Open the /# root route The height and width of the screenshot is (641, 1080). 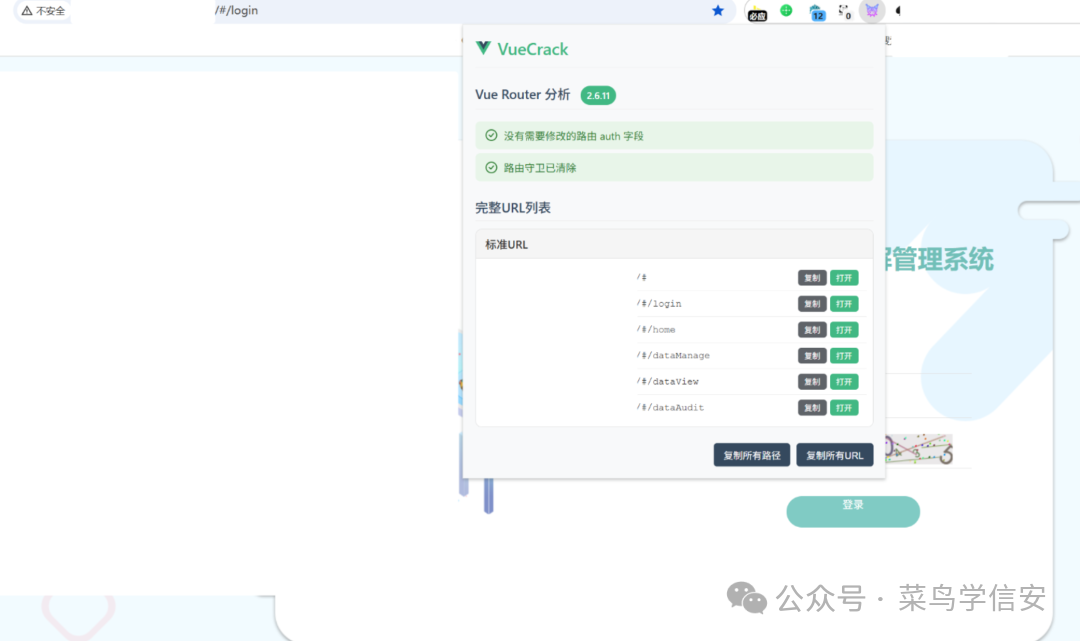[844, 277]
